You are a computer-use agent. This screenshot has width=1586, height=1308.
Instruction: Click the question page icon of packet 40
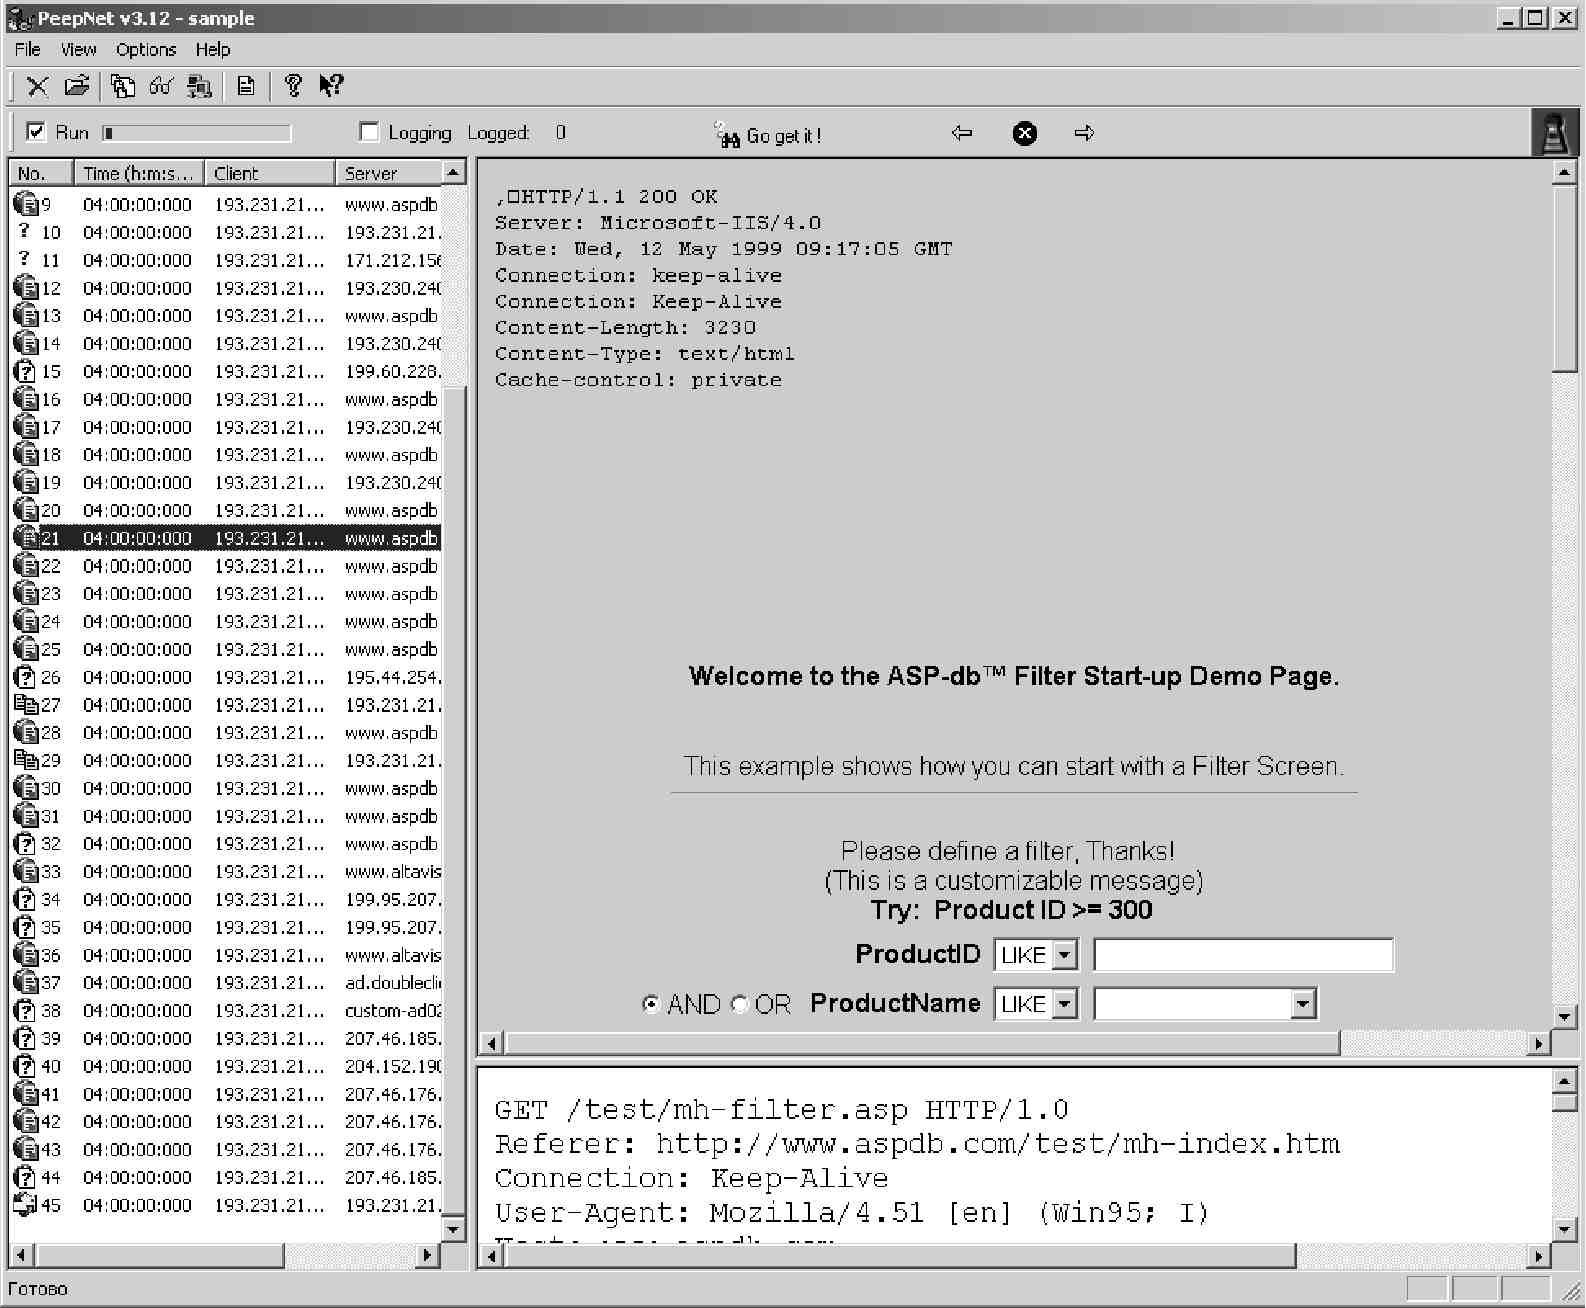[26, 1066]
